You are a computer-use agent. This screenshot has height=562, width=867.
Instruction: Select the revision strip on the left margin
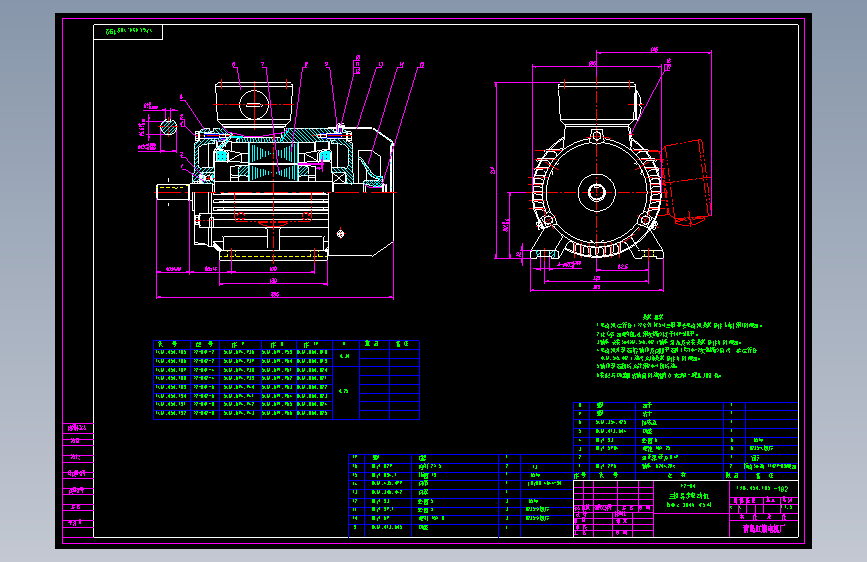[77, 482]
